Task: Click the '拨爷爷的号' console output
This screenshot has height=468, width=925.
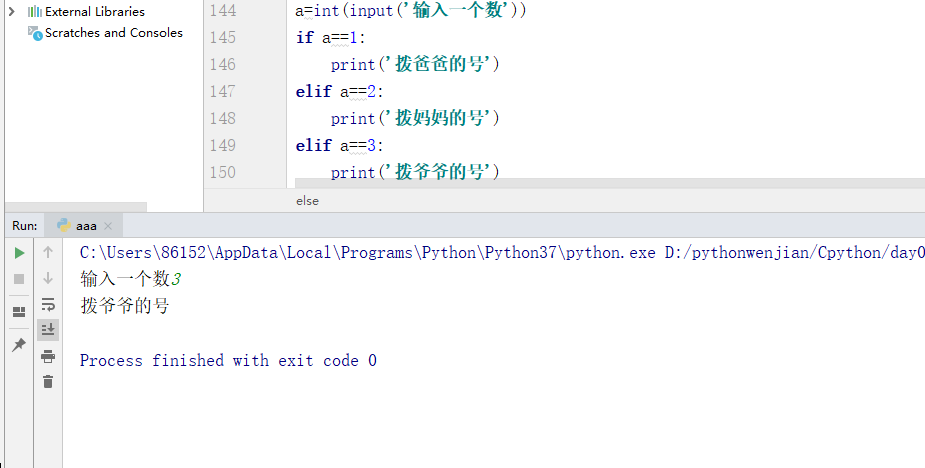Action: [124, 305]
